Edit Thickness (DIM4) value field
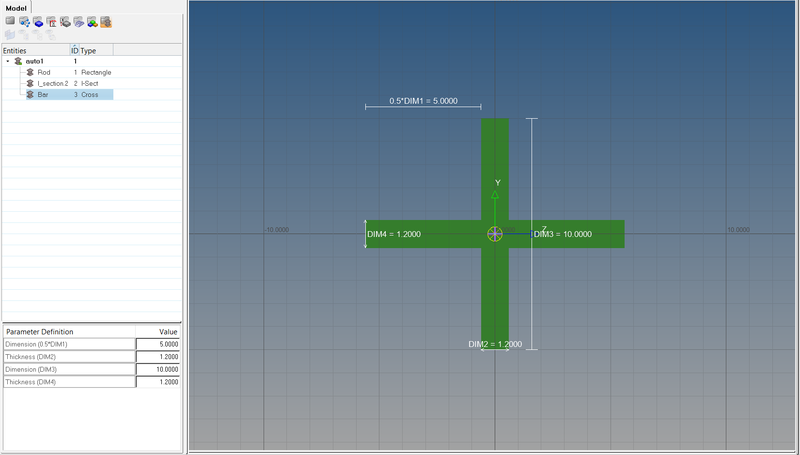This screenshot has height=455, width=800. pos(158,382)
